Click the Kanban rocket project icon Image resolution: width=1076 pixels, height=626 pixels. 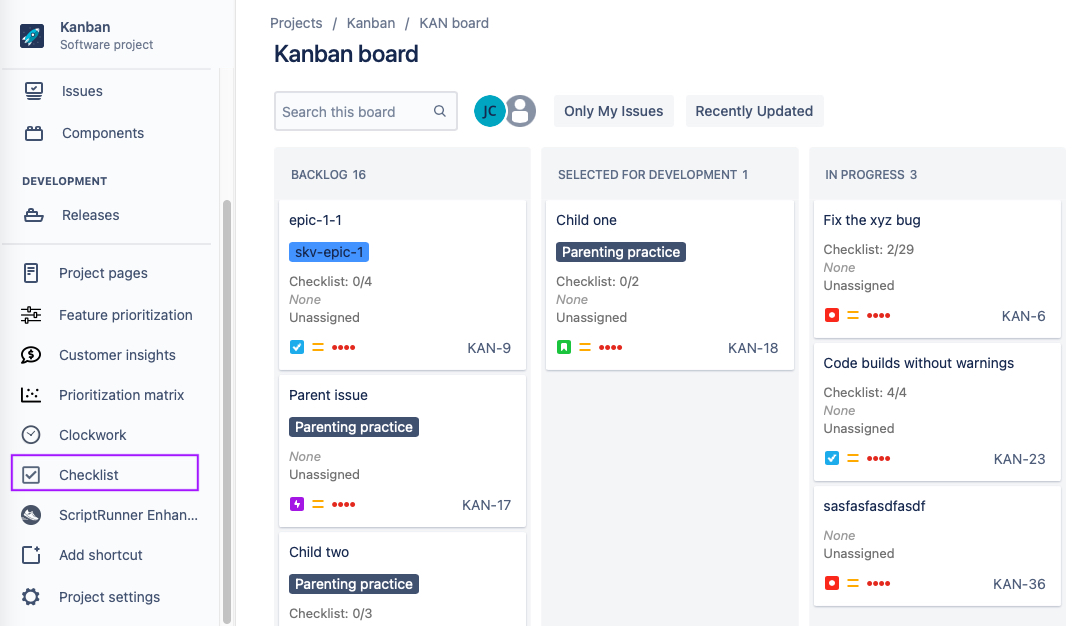32,36
